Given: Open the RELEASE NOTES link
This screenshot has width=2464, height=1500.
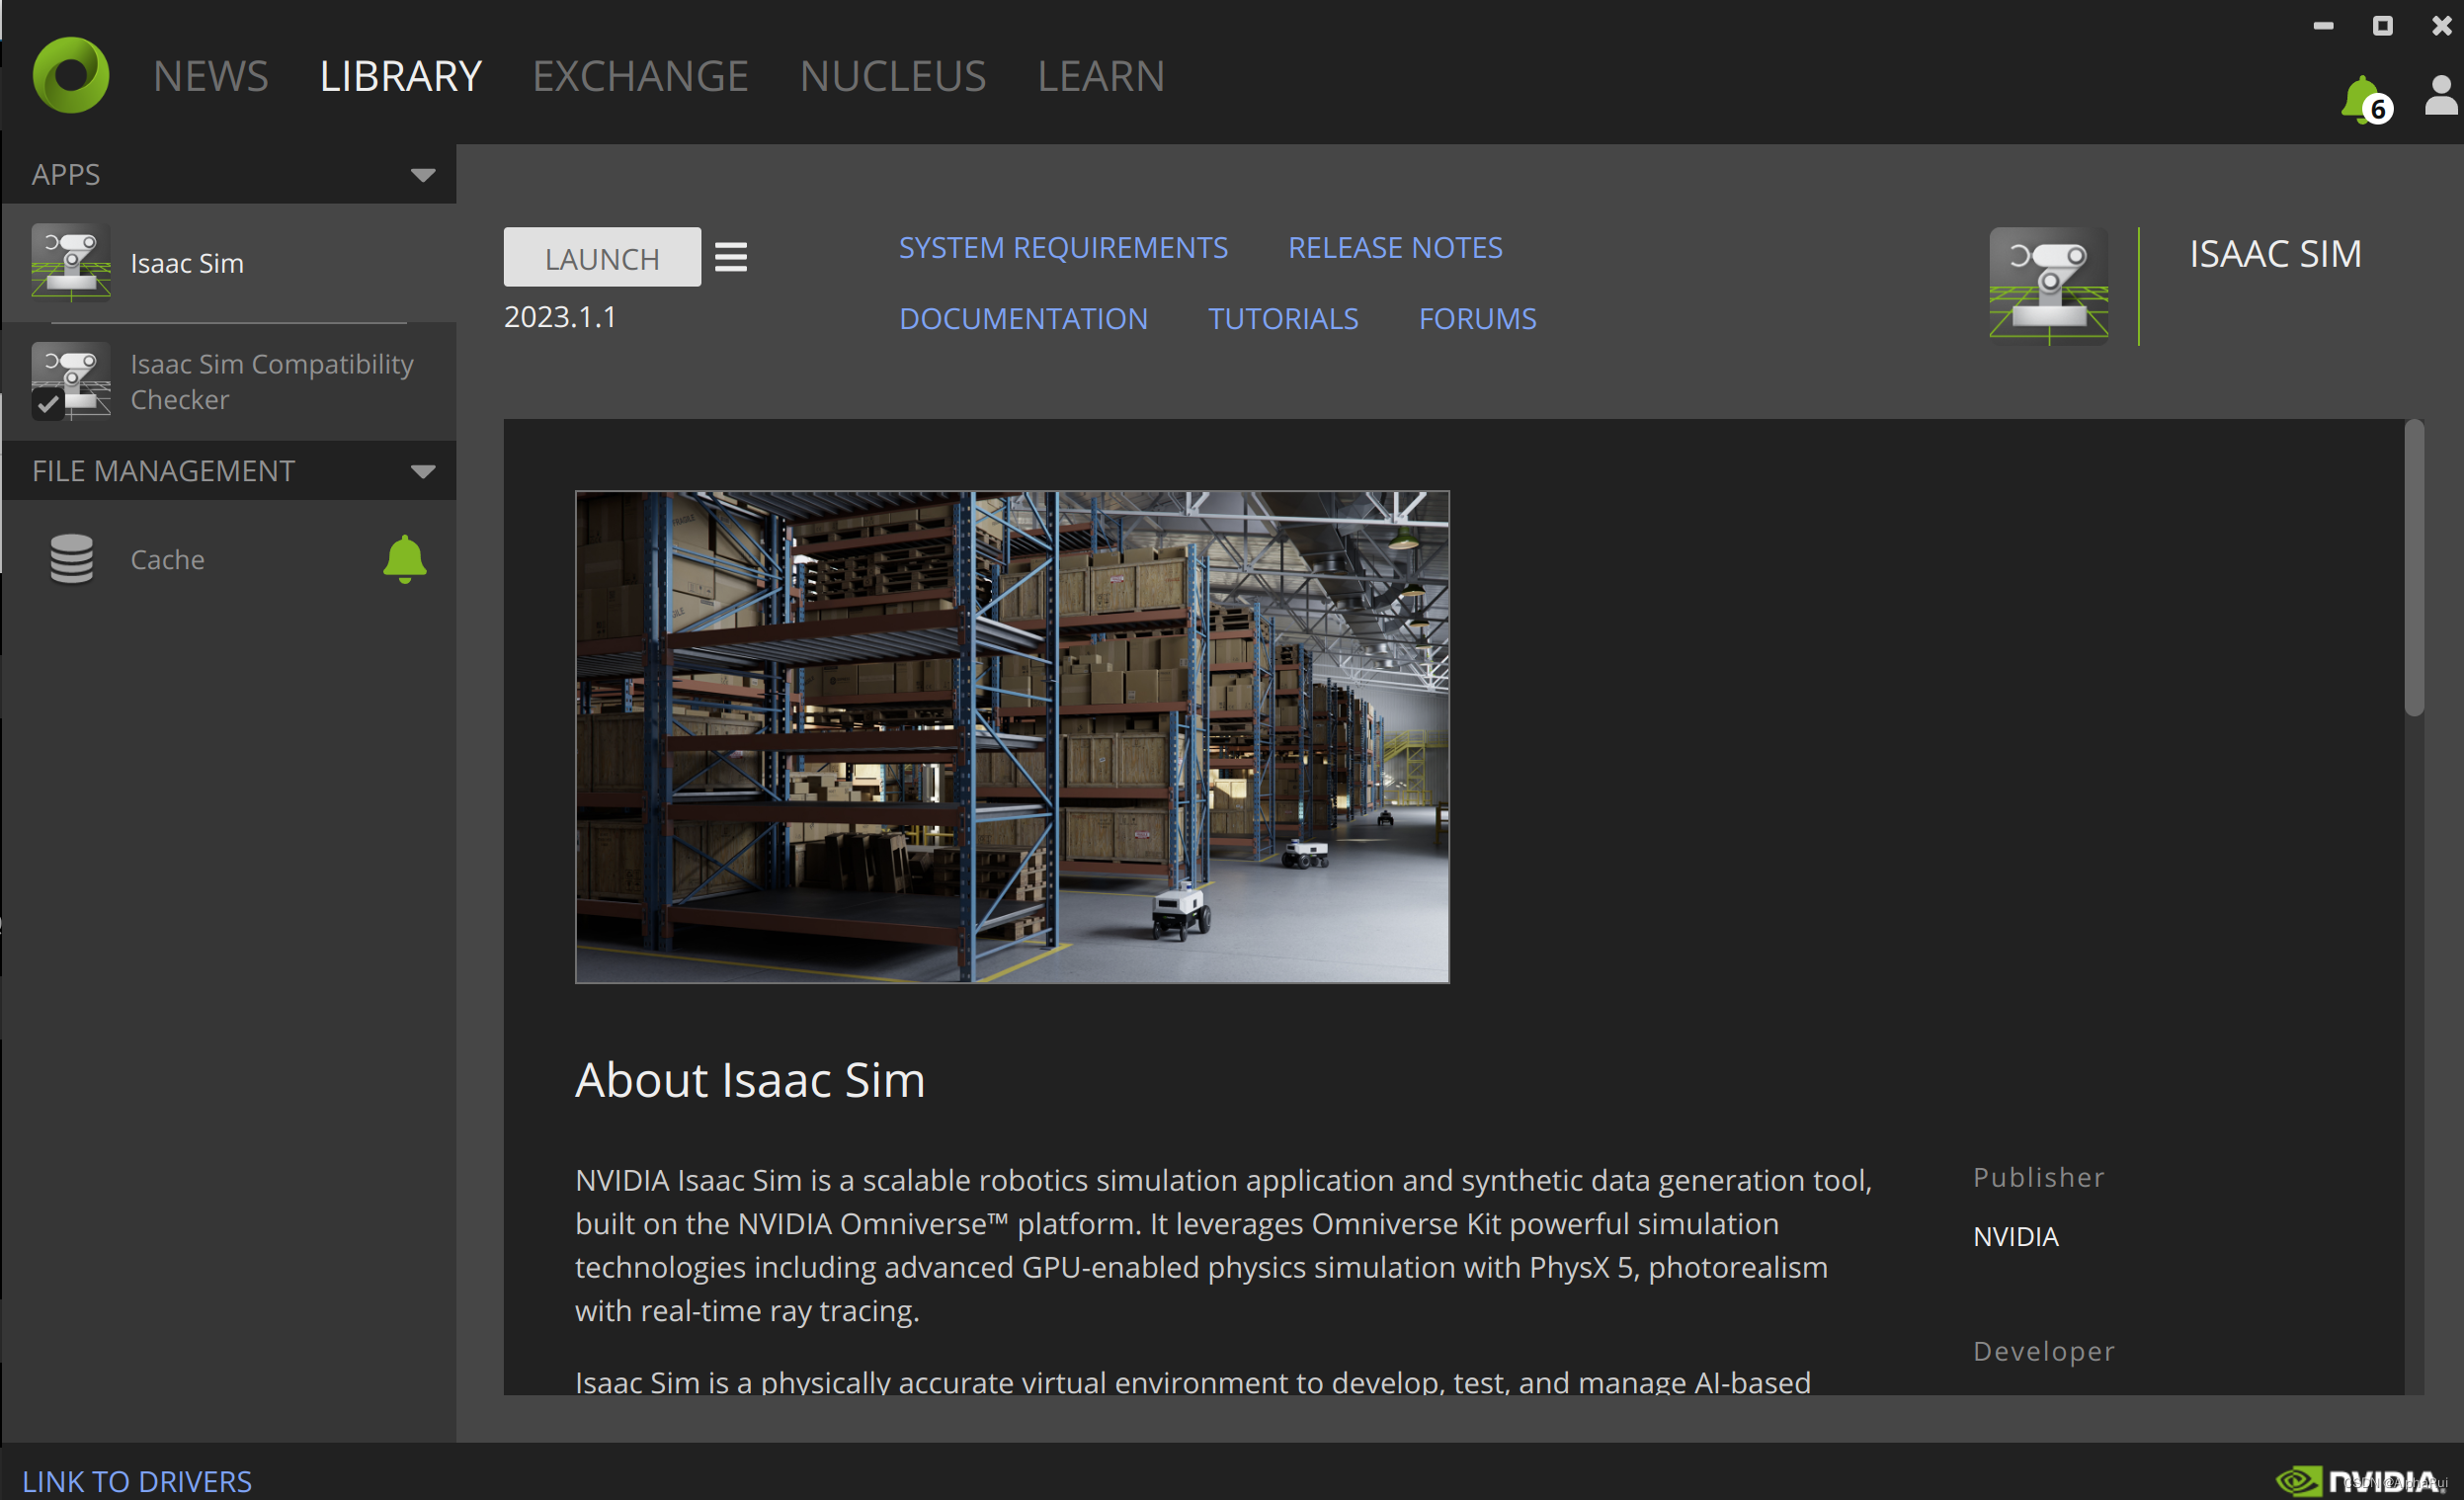Looking at the screenshot, I should click(x=1394, y=247).
